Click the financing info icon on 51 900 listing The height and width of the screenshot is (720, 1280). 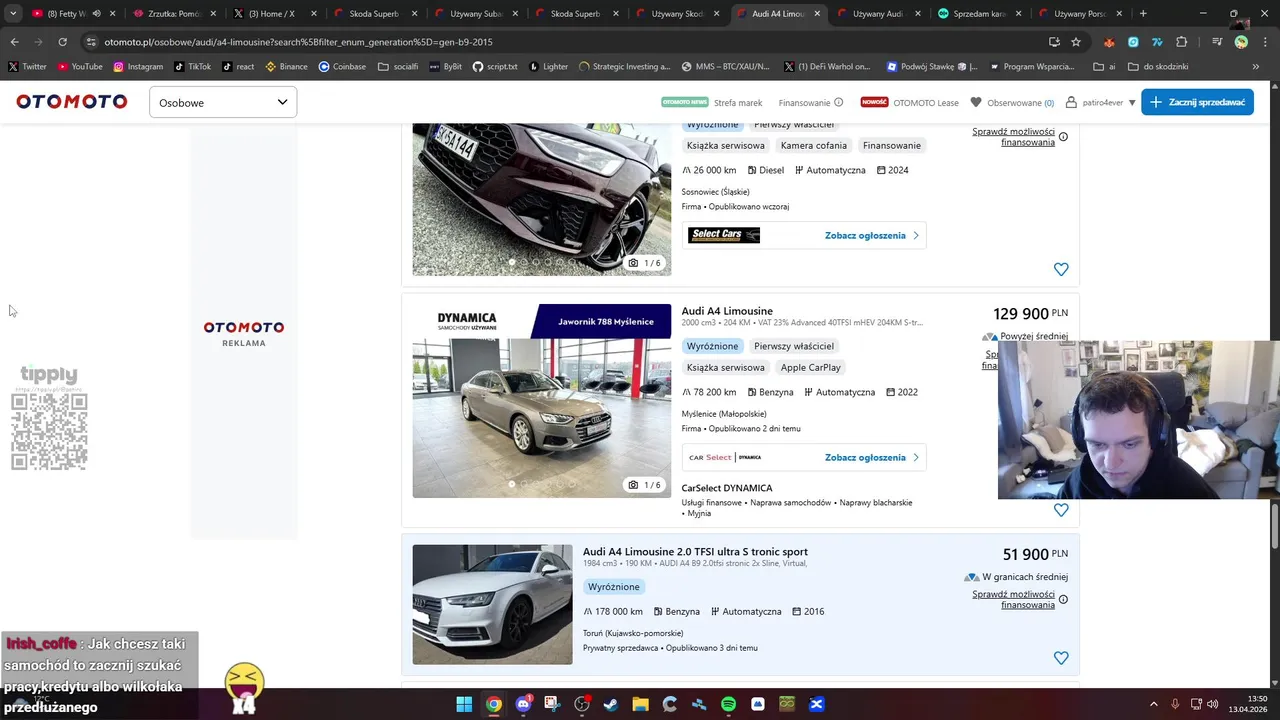point(1063,600)
